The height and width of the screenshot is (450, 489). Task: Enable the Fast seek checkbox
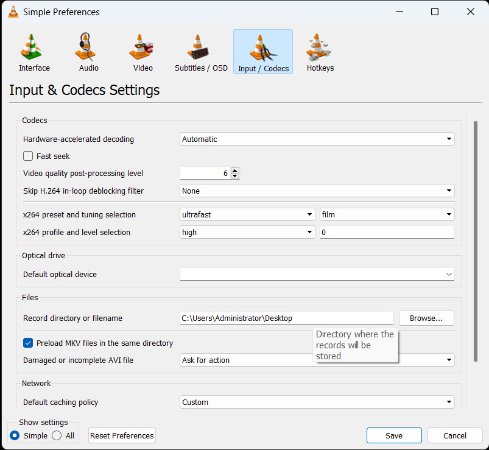click(x=28, y=156)
